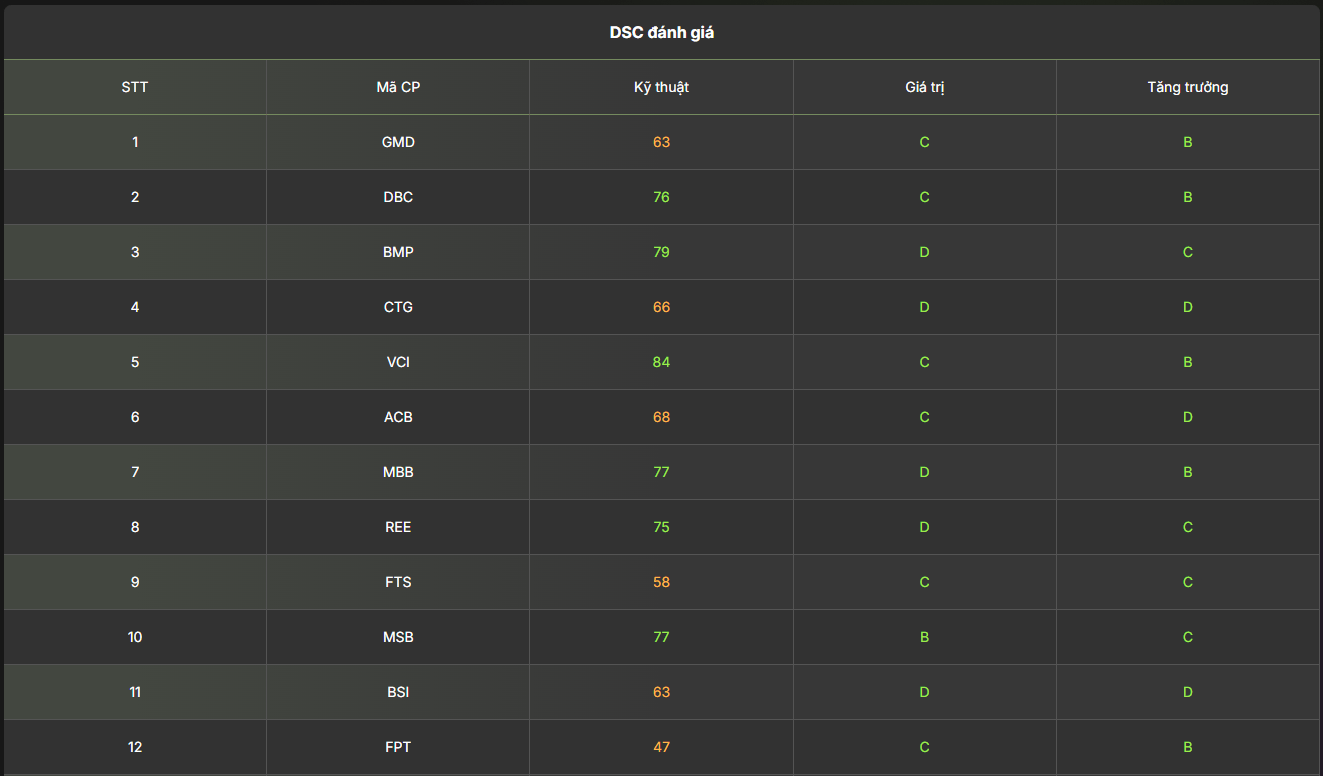
Task: Open the BSI stock code
Action: pos(398,692)
